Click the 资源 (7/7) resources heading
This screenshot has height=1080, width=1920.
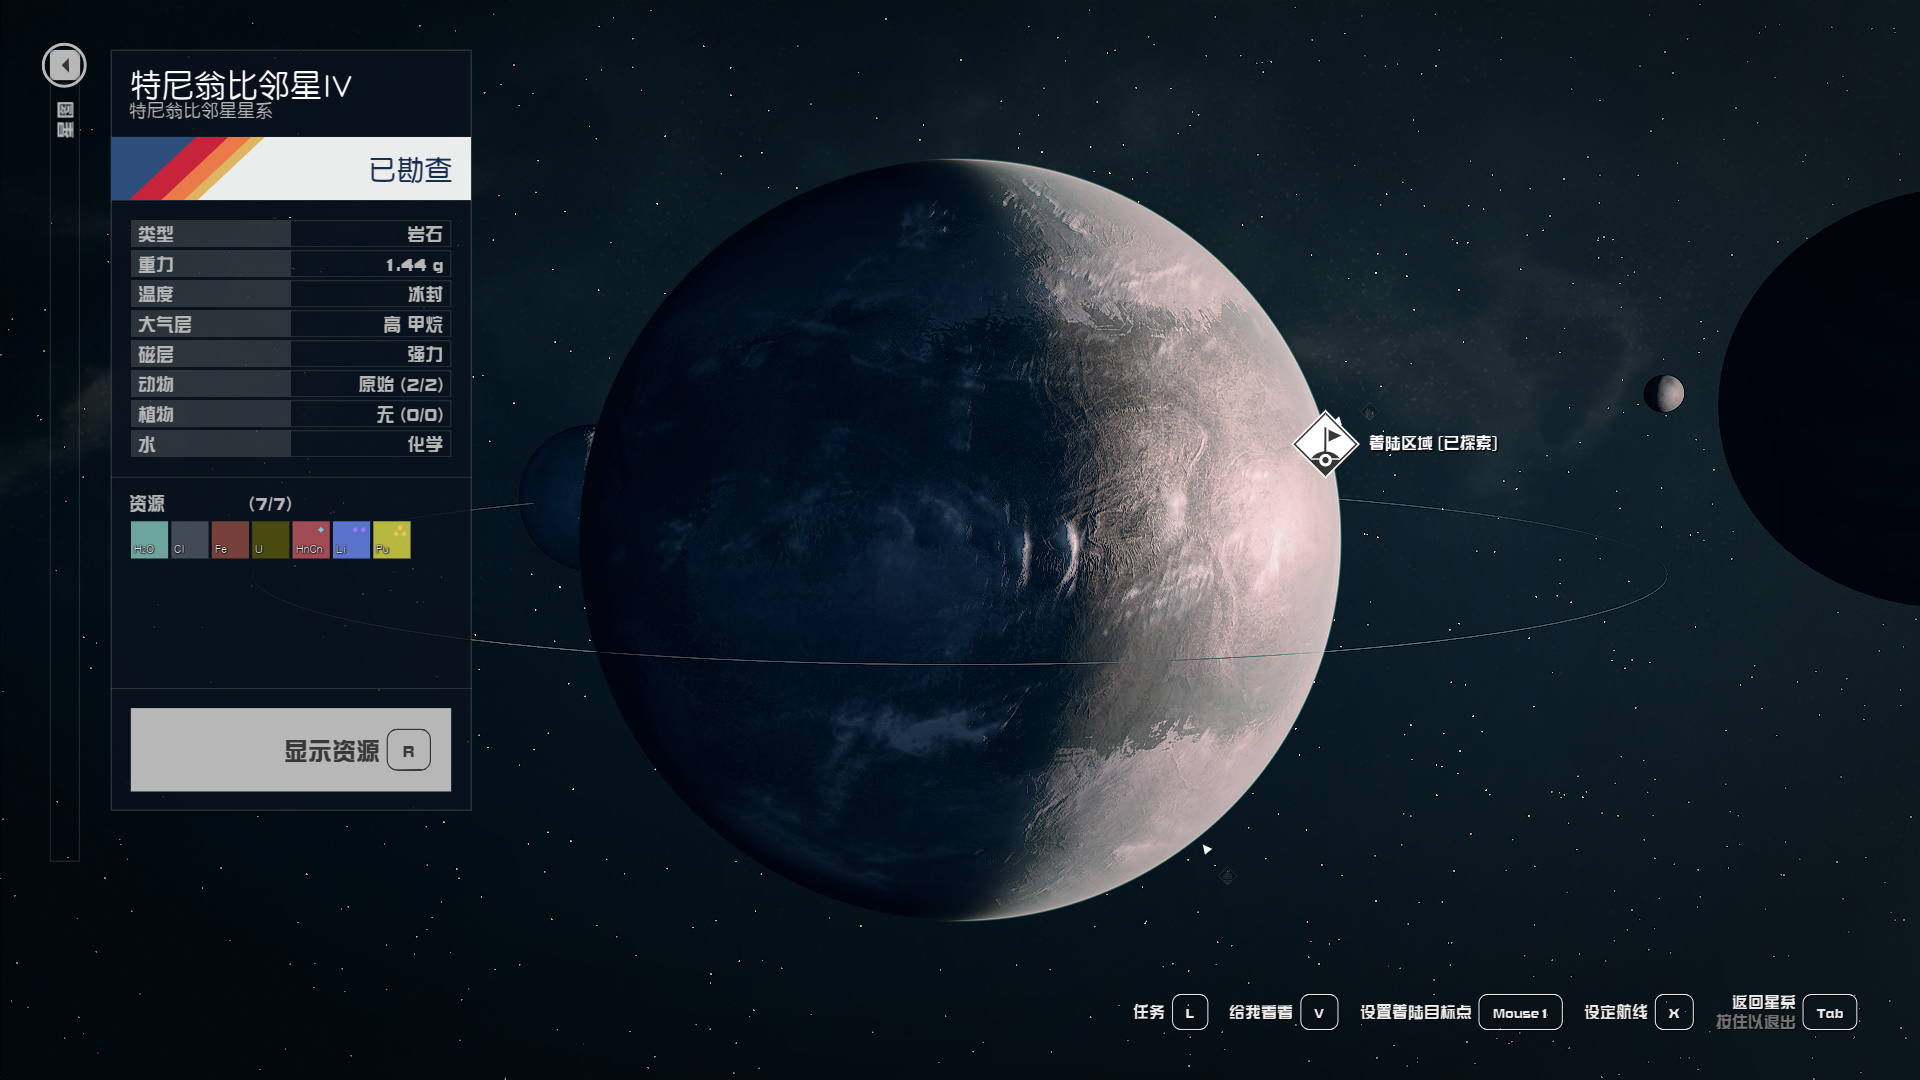211,504
